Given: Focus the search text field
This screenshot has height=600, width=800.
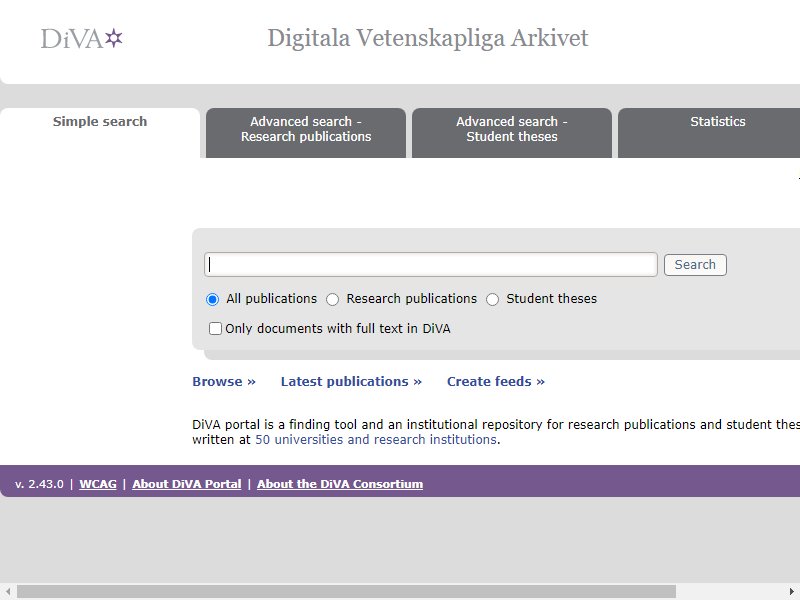Looking at the screenshot, I should (x=431, y=265).
